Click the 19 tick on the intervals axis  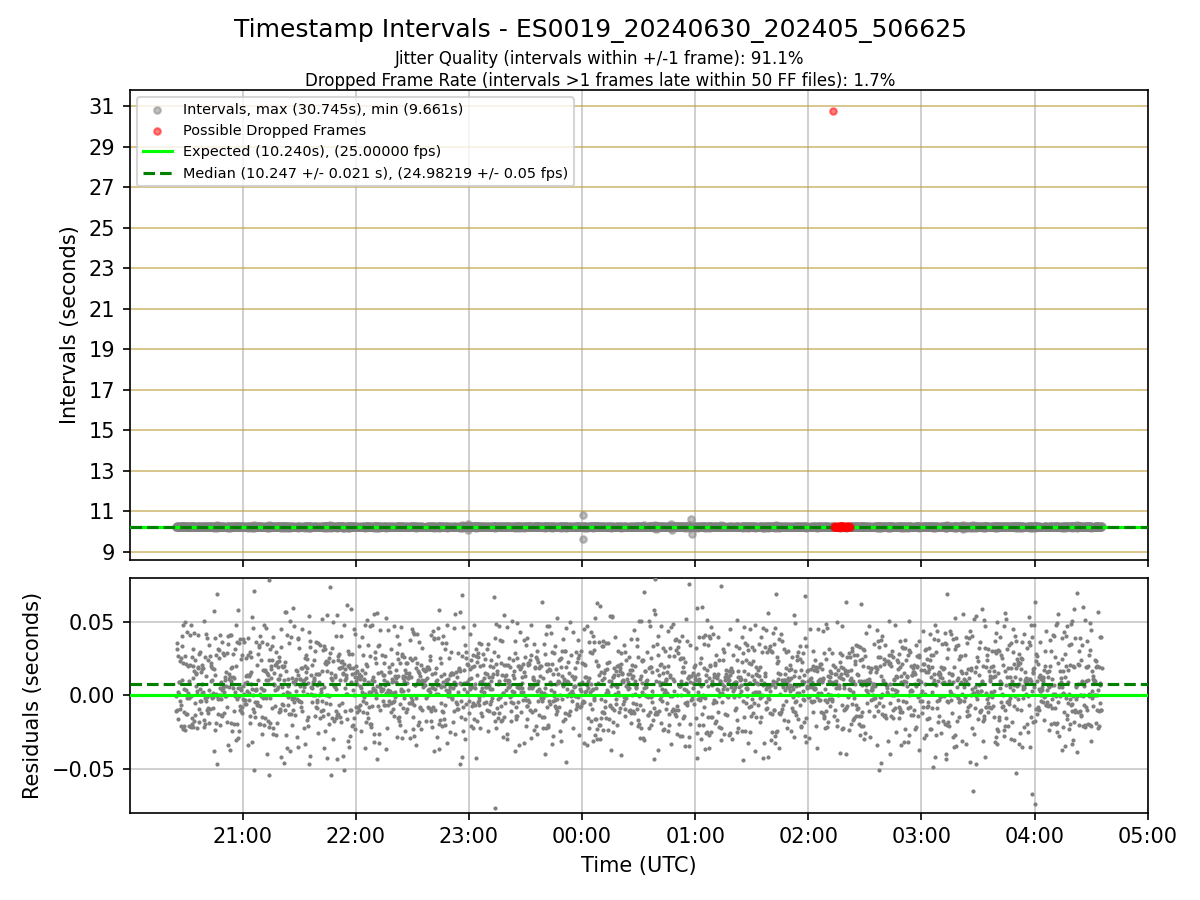click(102, 349)
